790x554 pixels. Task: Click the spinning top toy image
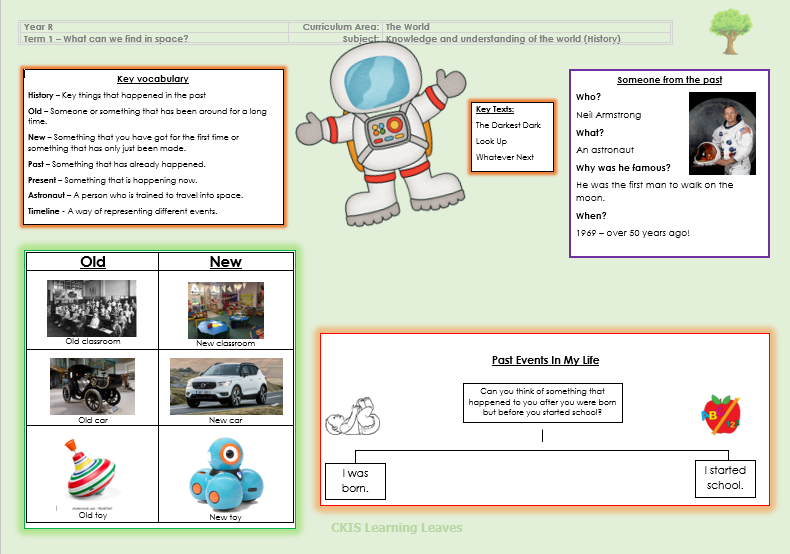(x=92, y=469)
